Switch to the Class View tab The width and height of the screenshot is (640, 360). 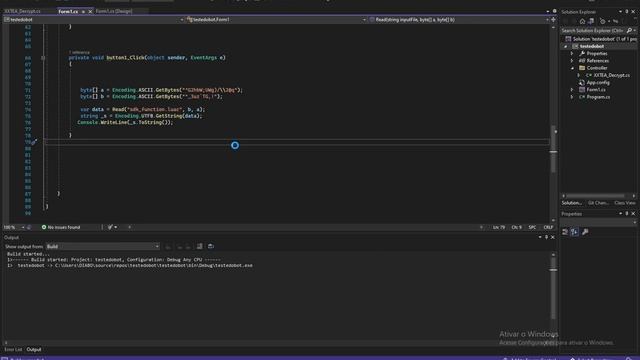coord(624,203)
